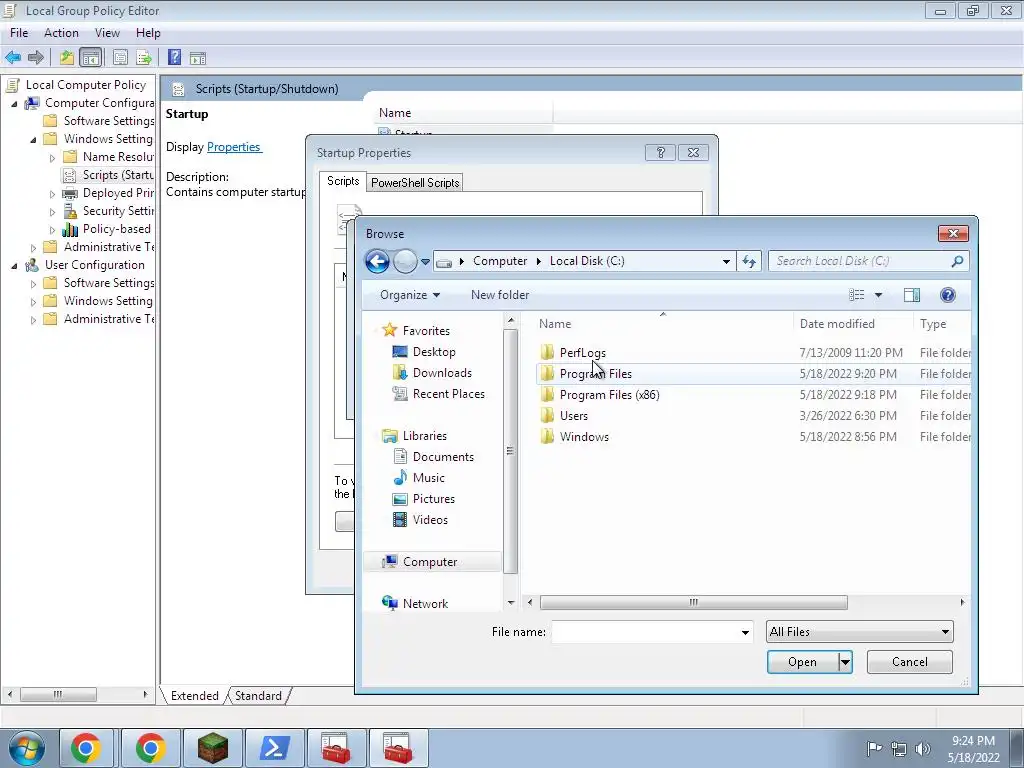Go to Downloads in the navigation pane

pos(442,373)
